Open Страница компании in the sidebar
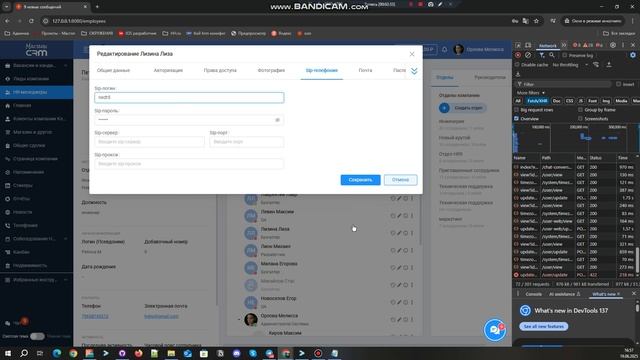This screenshot has height=360, width=640. coord(35,159)
